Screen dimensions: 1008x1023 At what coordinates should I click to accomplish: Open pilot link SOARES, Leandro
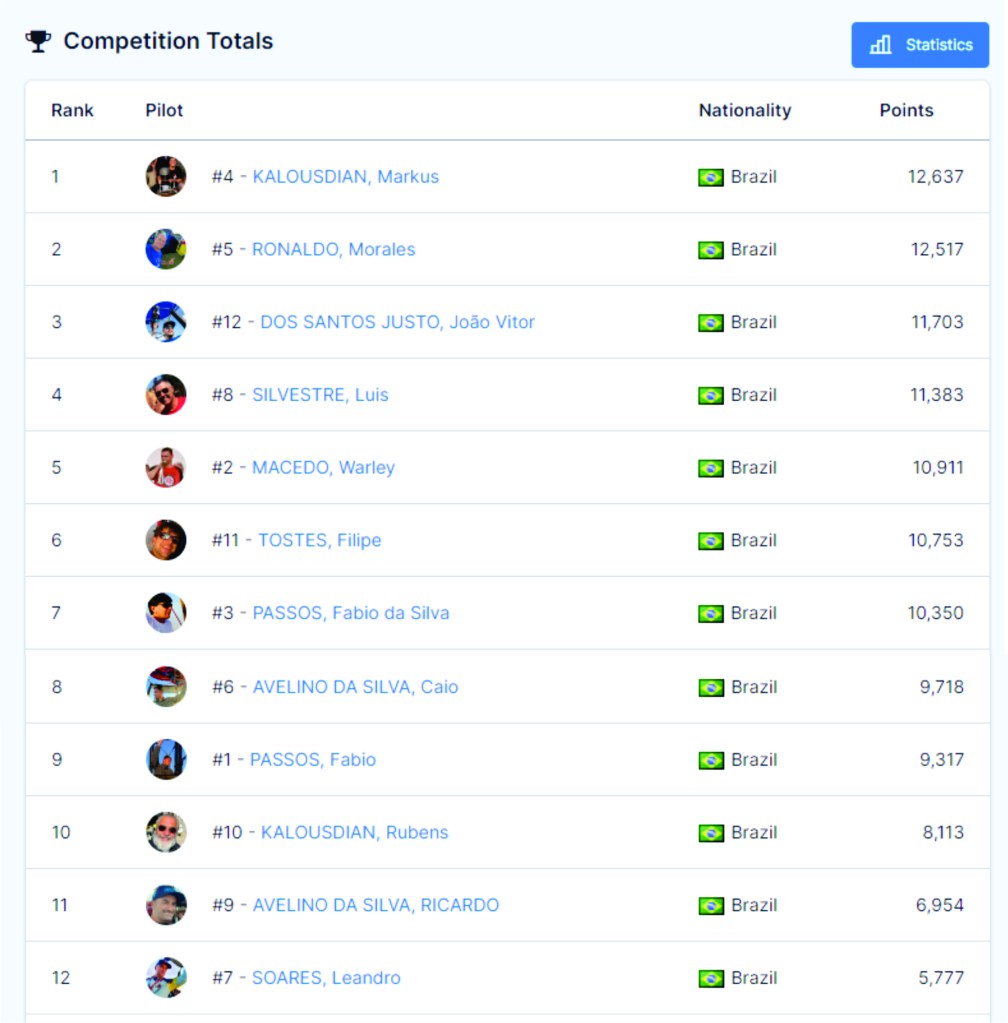pos(326,978)
